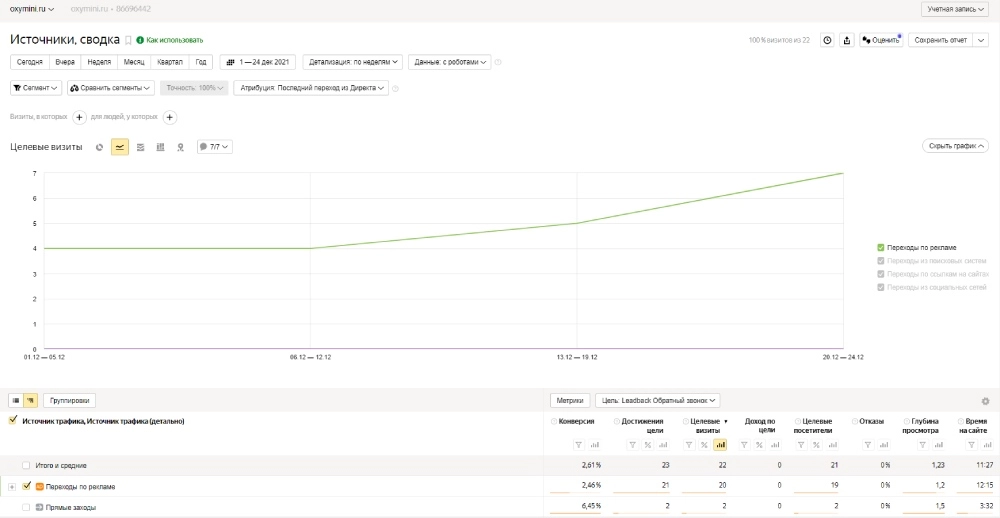Select the column chart view icon

(160, 147)
